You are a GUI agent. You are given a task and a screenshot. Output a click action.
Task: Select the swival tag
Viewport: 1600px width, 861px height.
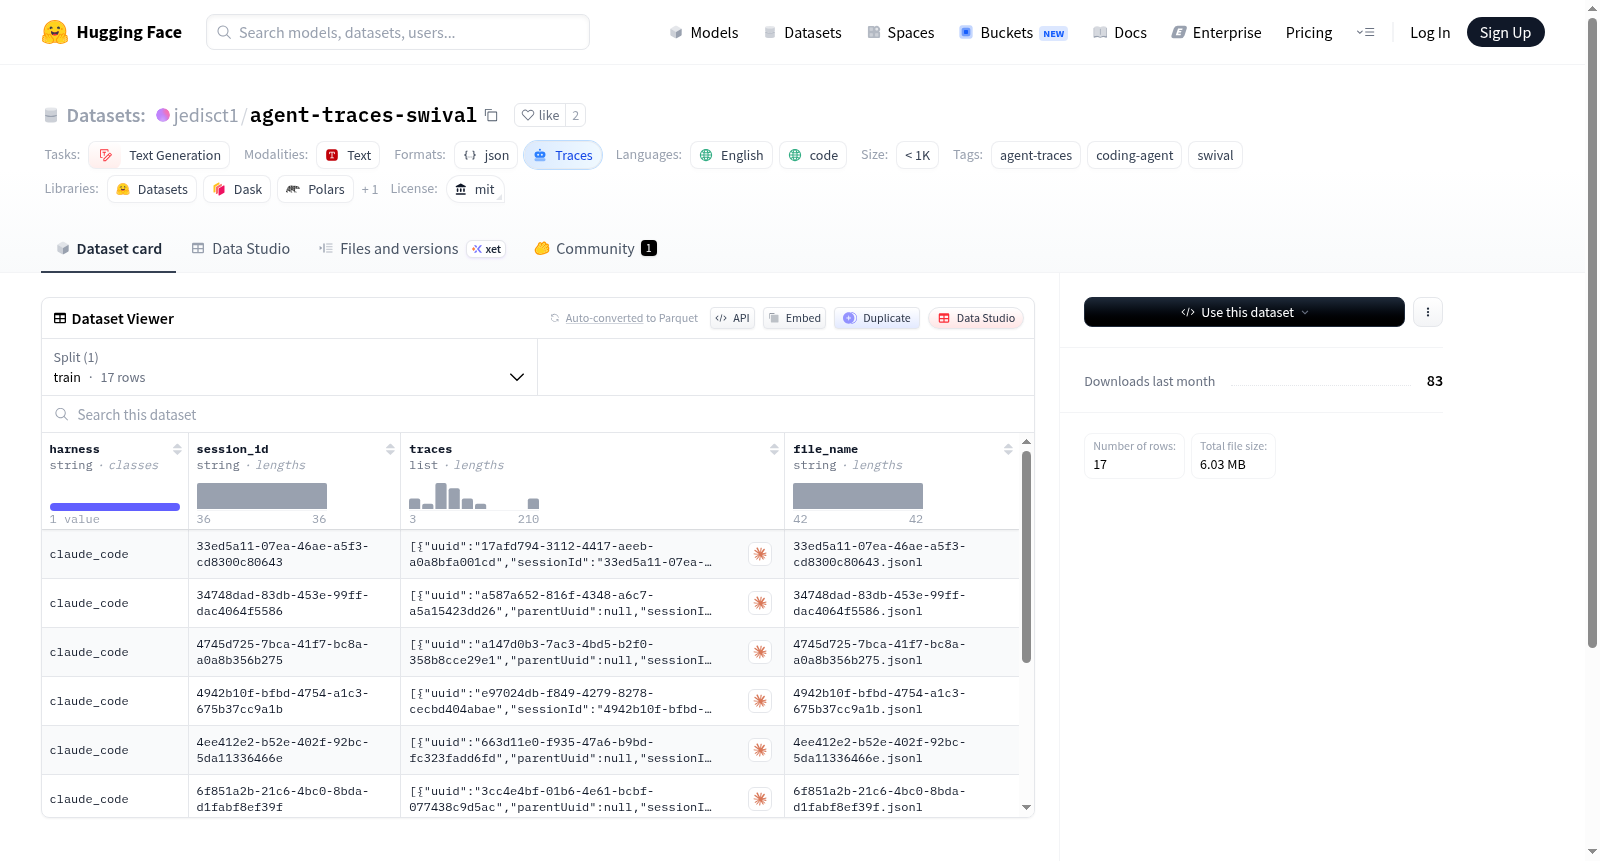(1215, 155)
